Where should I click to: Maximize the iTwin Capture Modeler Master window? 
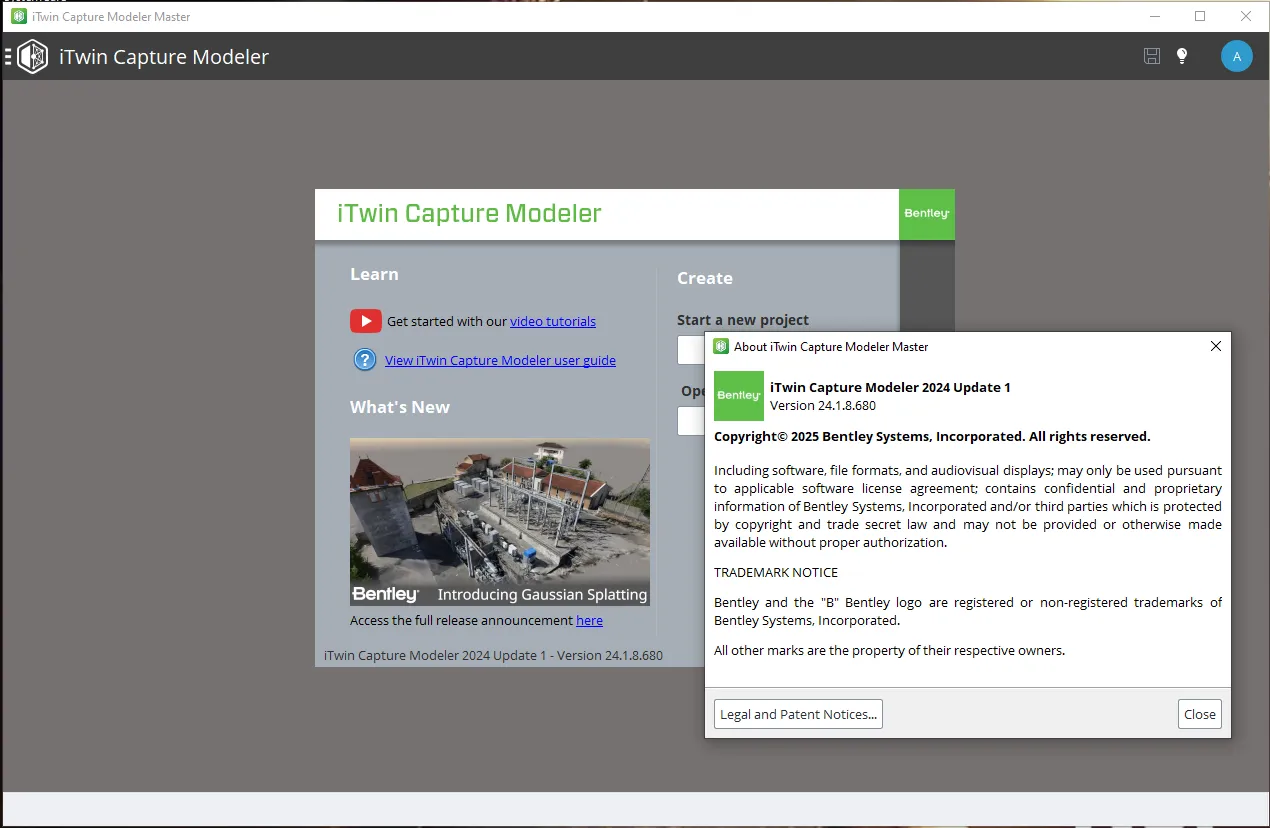[1200, 16]
